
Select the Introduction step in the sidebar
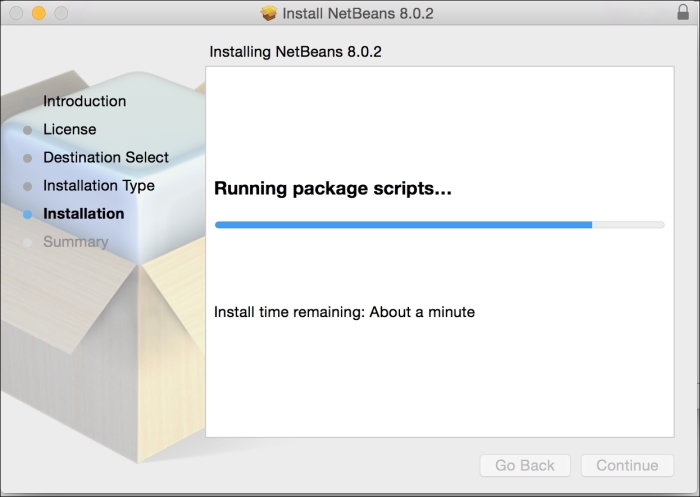point(84,101)
